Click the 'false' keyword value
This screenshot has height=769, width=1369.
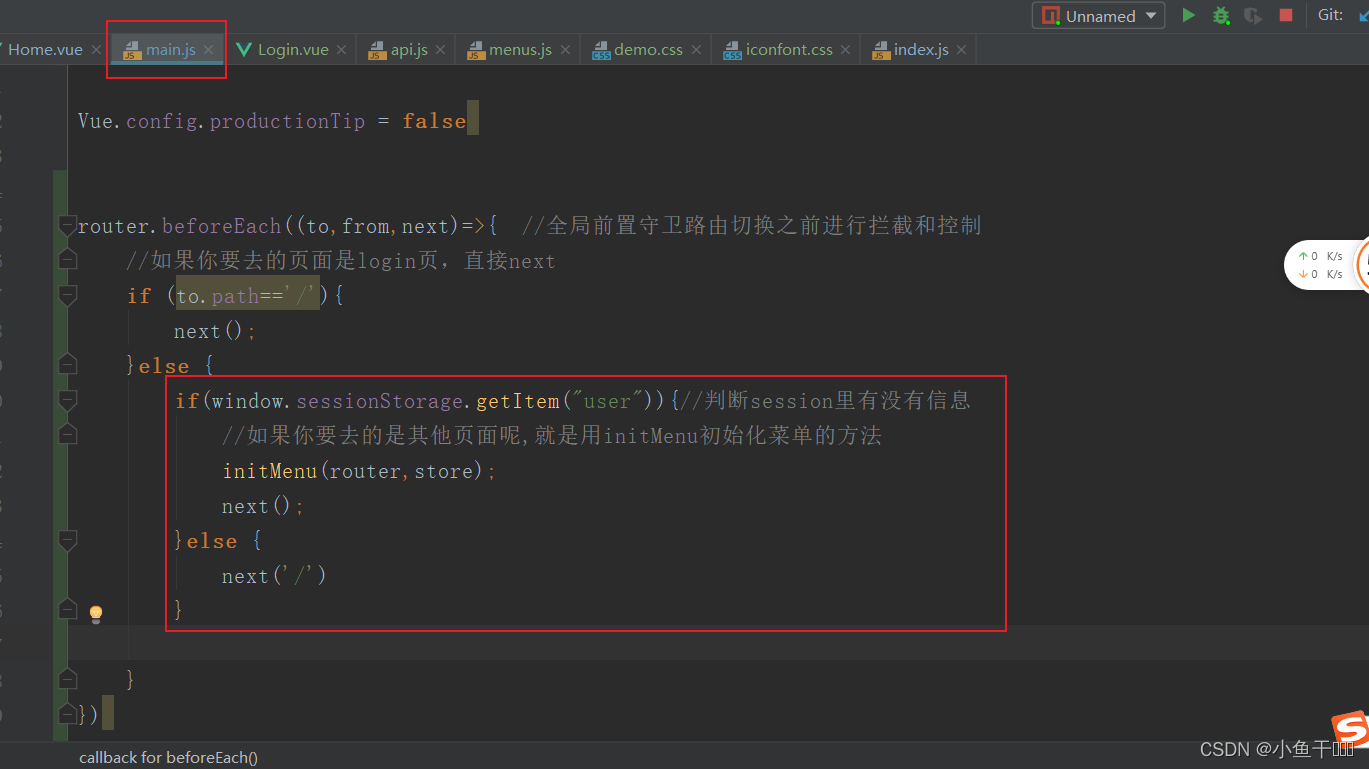pos(434,121)
